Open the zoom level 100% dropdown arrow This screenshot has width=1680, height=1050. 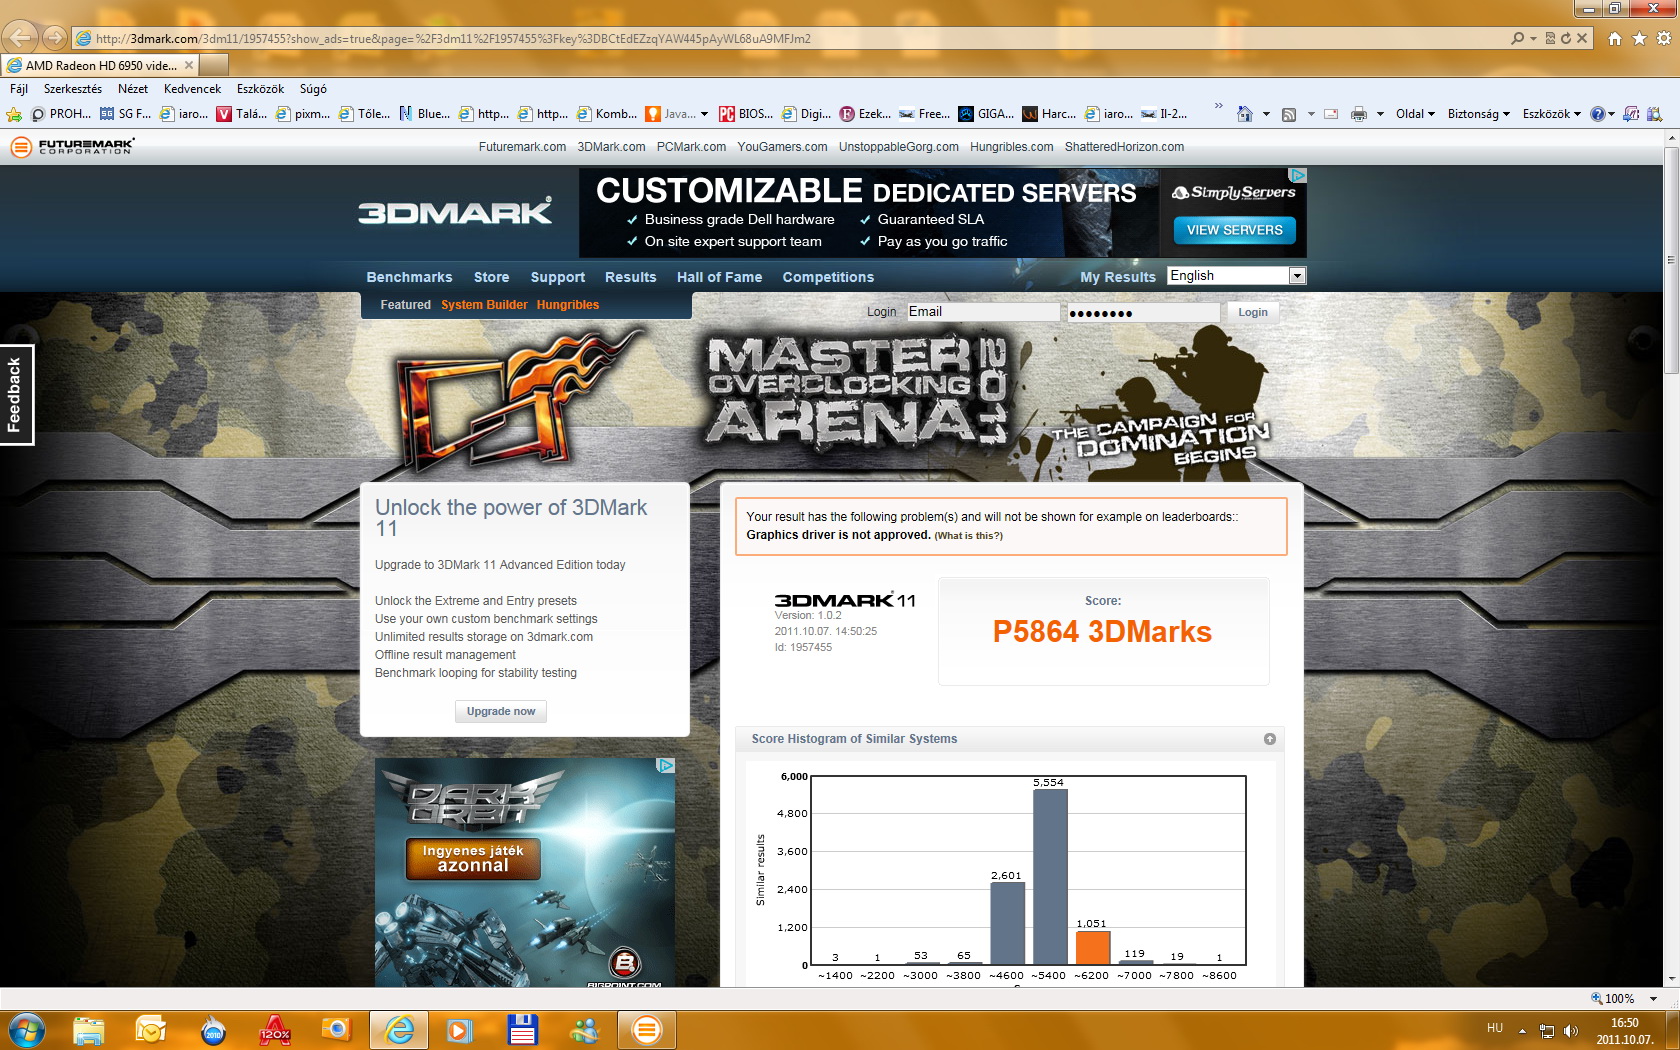(1653, 999)
